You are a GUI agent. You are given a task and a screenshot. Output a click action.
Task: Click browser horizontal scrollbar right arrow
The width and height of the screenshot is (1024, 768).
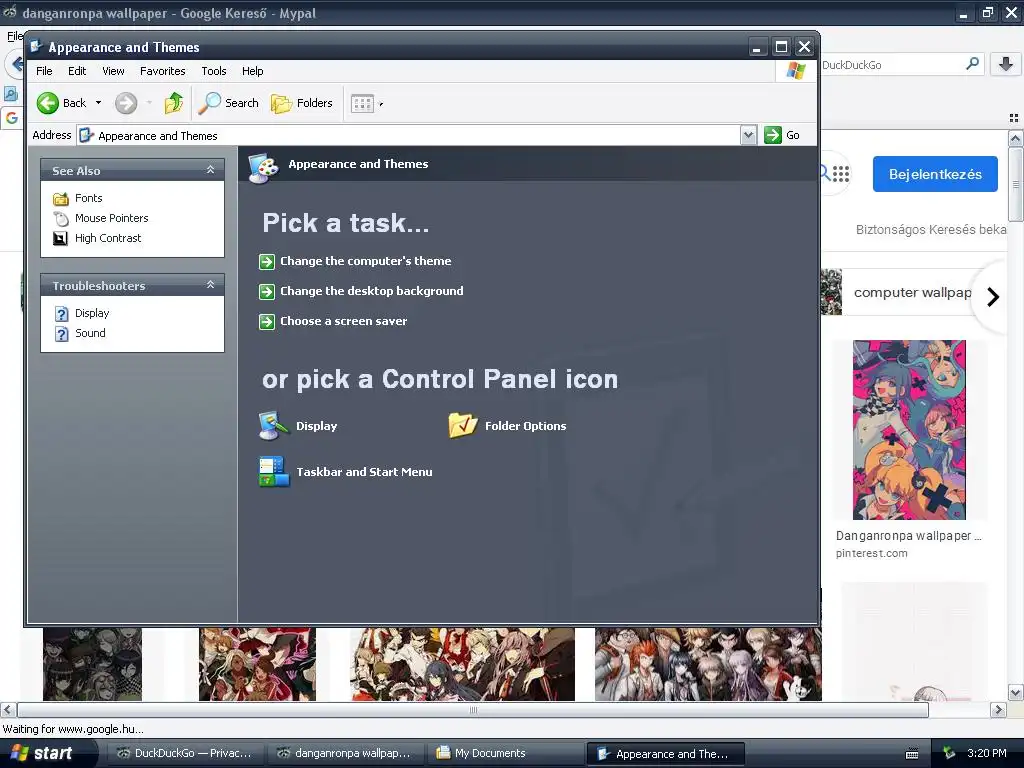pyautogui.click(x=998, y=709)
